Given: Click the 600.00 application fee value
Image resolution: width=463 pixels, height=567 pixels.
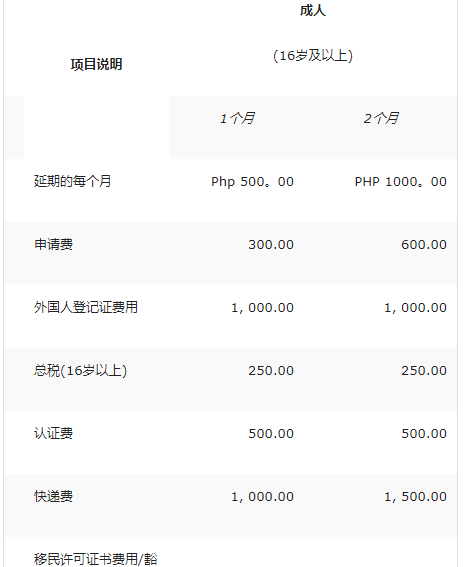Looking at the screenshot, I should click(424, 245).
